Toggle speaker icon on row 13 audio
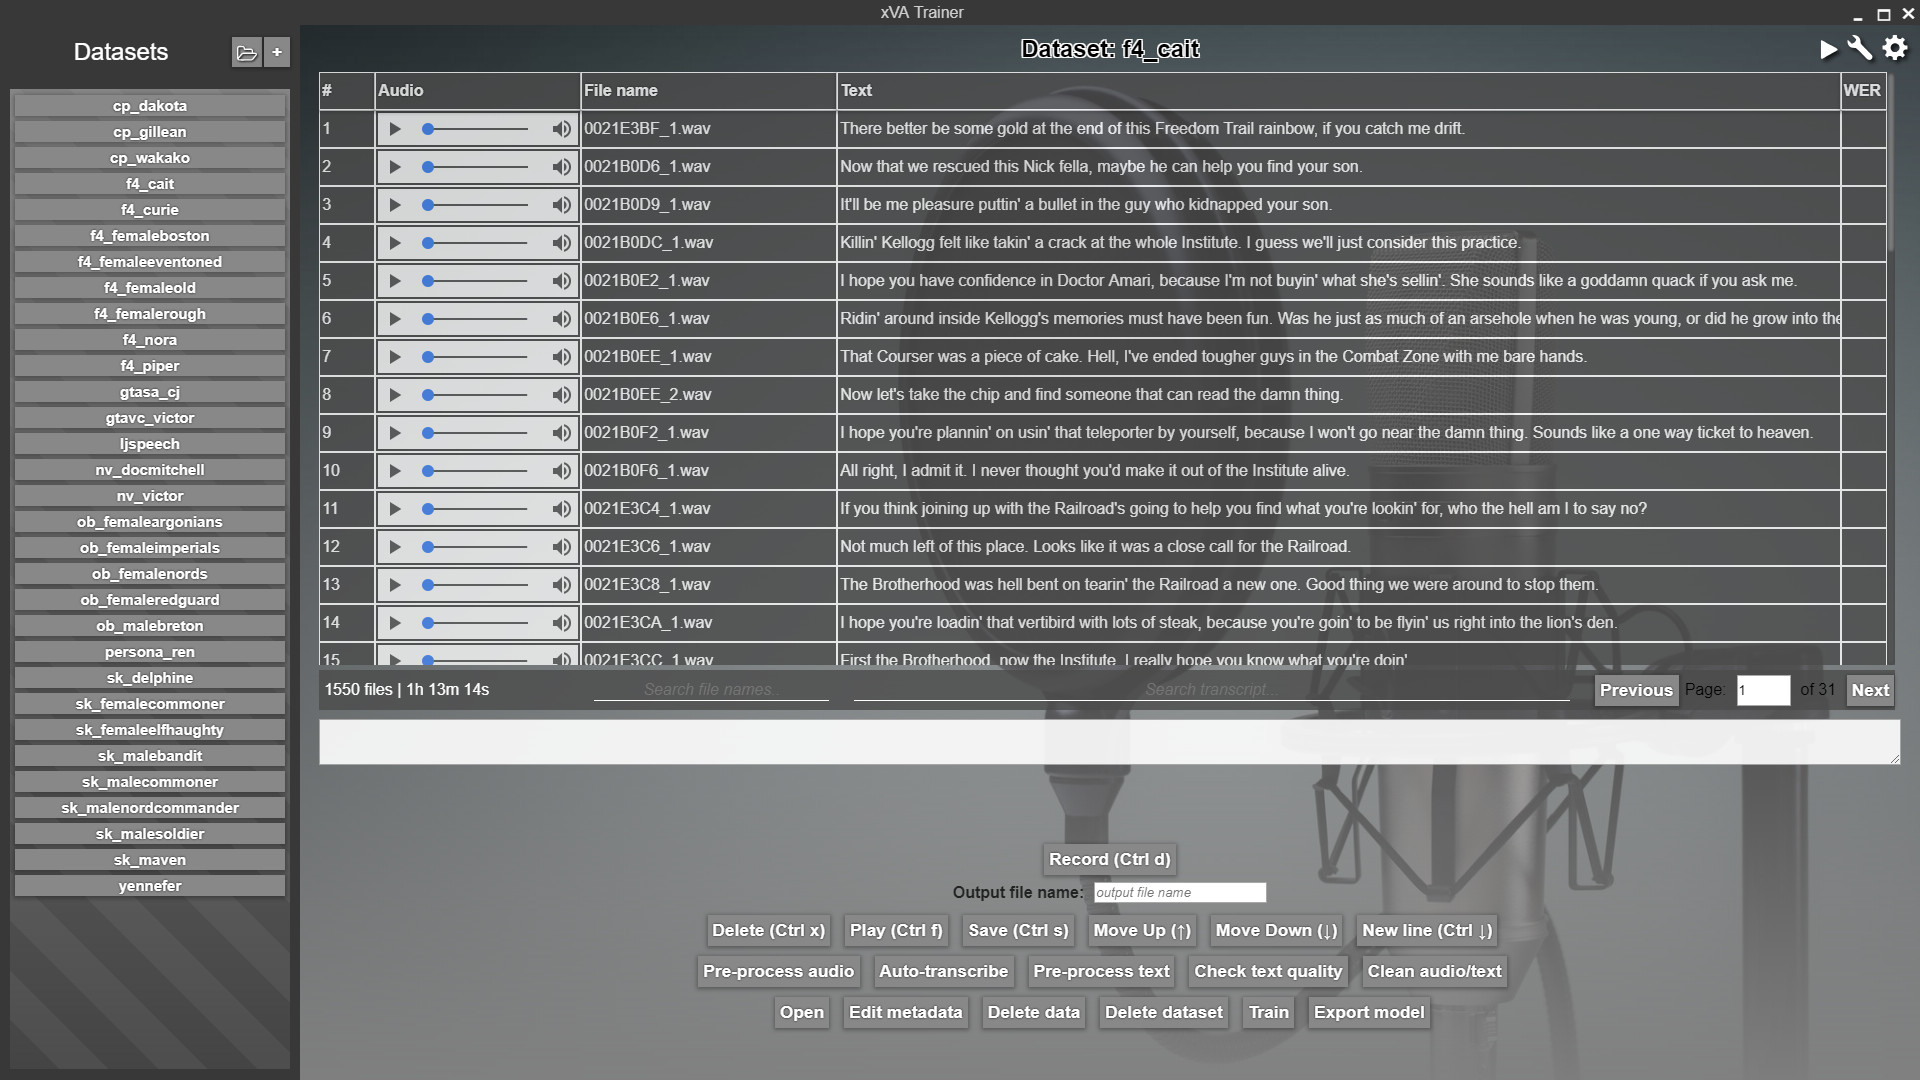Image resolution: width=1920 pixels, height=1080 pixels. [561, 585]
